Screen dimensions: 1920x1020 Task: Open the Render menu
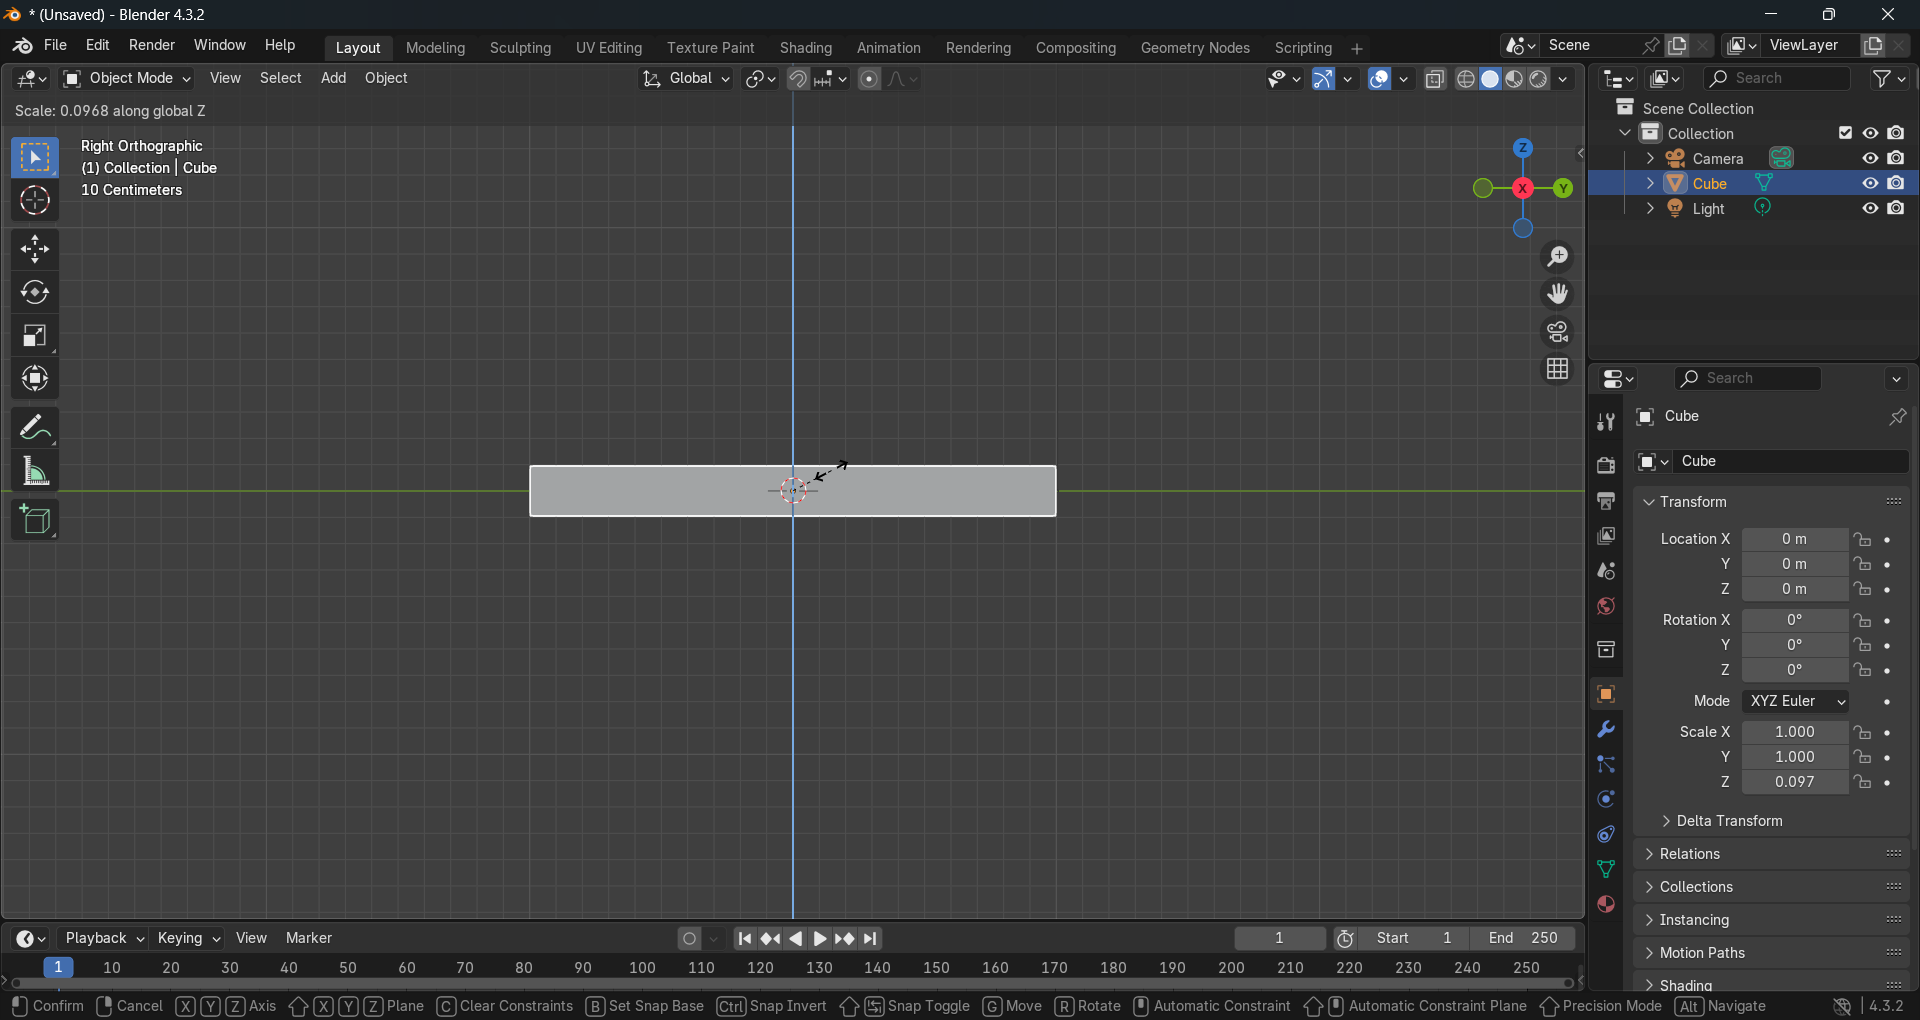[152, 45]
